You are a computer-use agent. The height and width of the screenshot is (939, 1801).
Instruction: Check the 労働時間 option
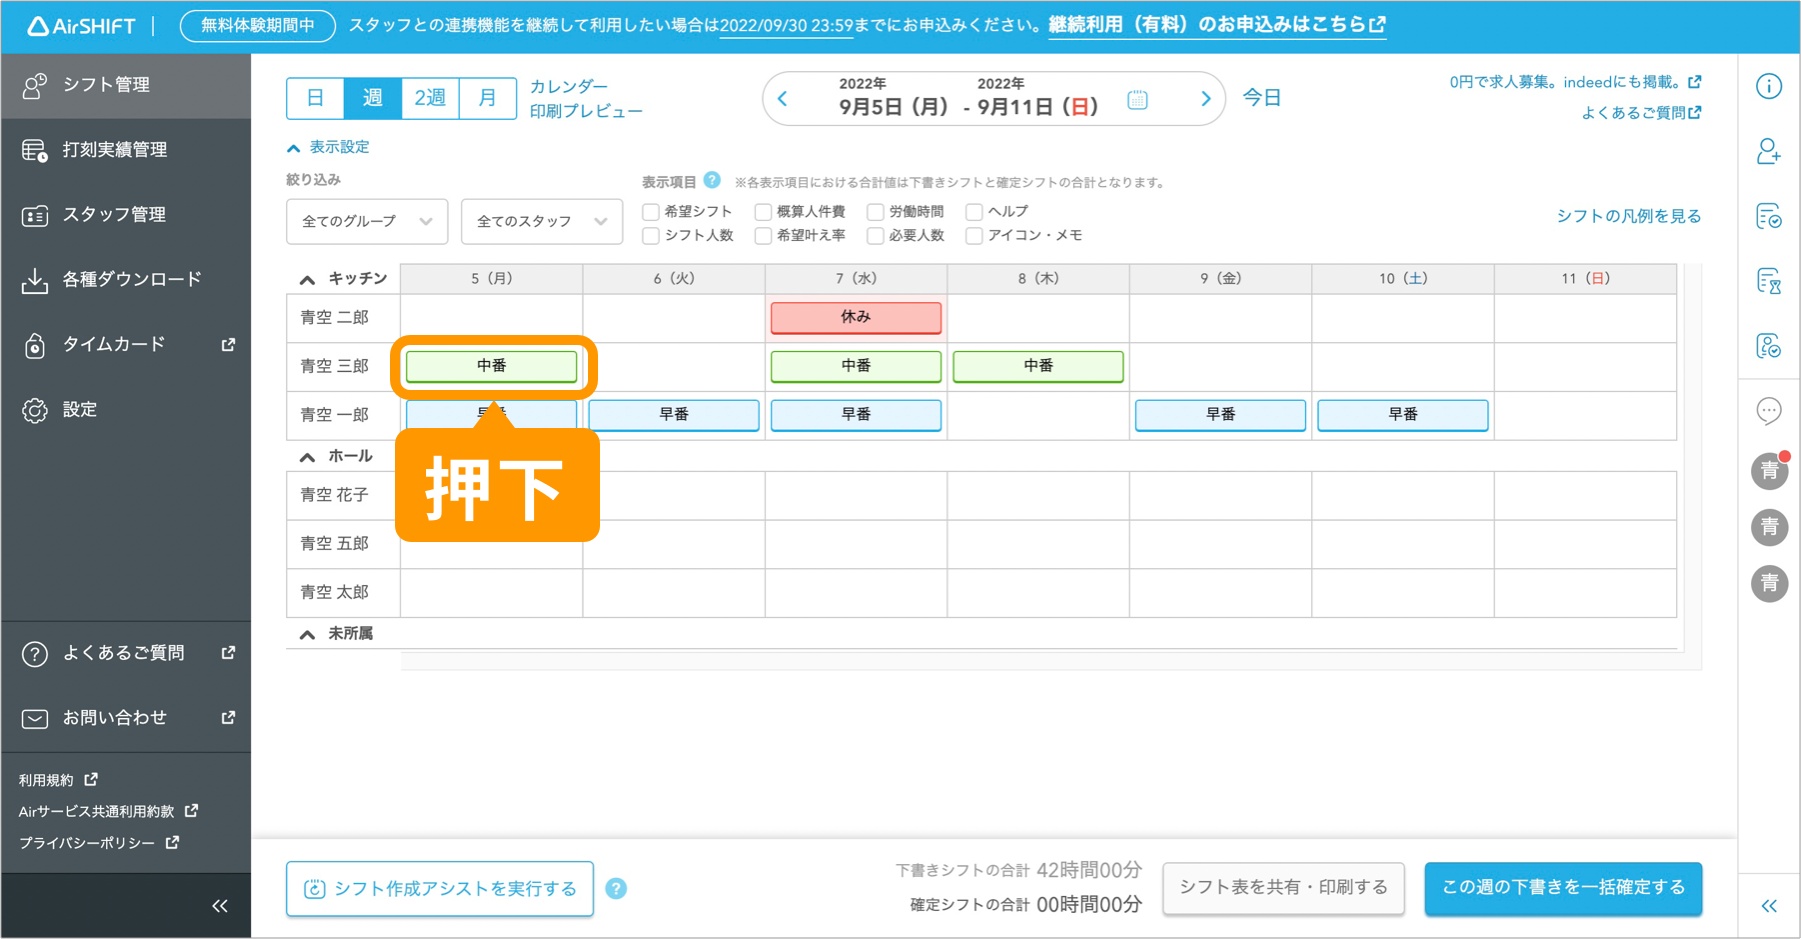875,212
